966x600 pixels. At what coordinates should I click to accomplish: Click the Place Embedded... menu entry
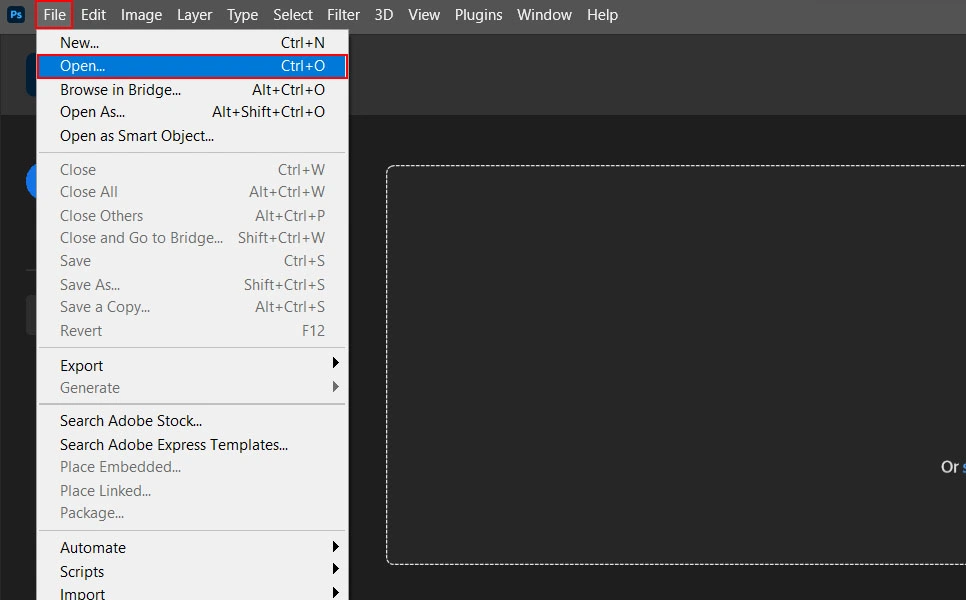[x=192, y=467]
